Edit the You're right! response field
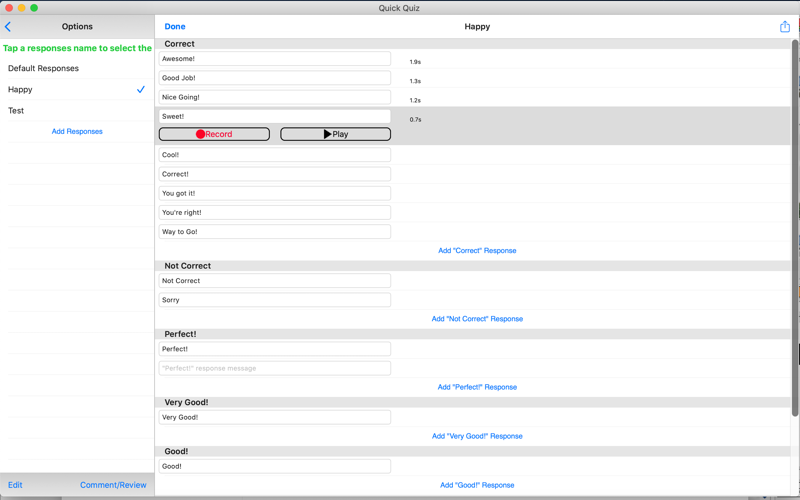This screenshot has height=500, width=800. coord(274,212)
